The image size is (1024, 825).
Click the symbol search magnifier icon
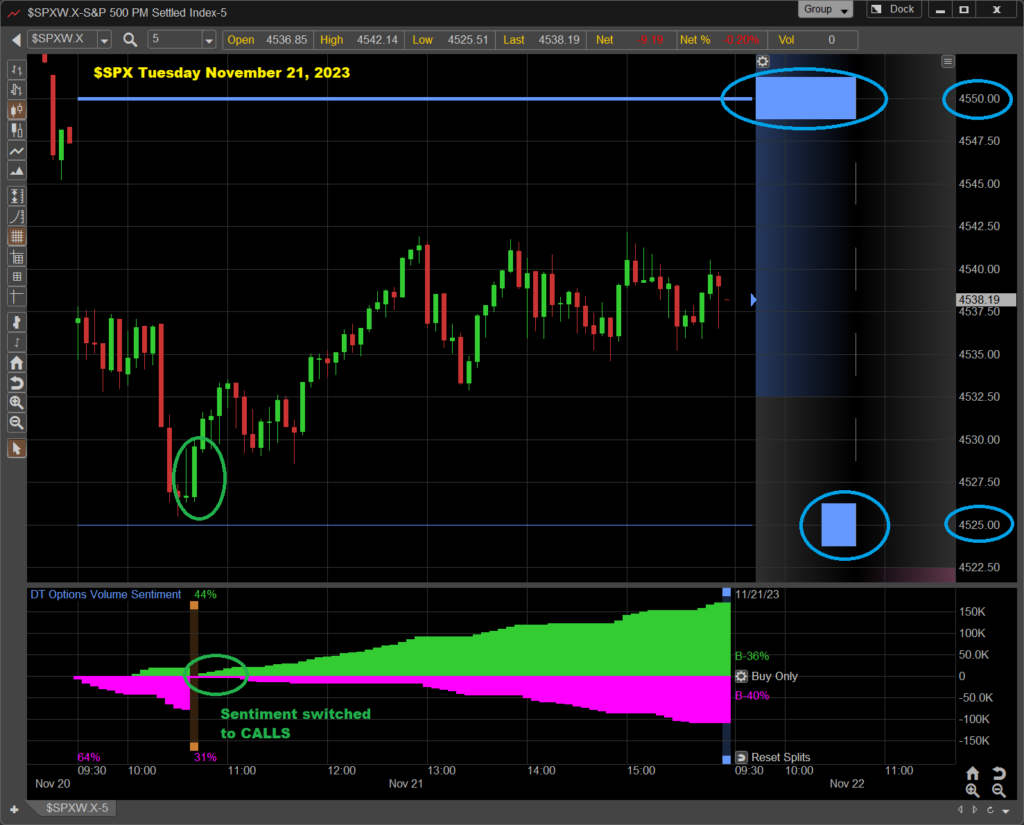[130, 40]
